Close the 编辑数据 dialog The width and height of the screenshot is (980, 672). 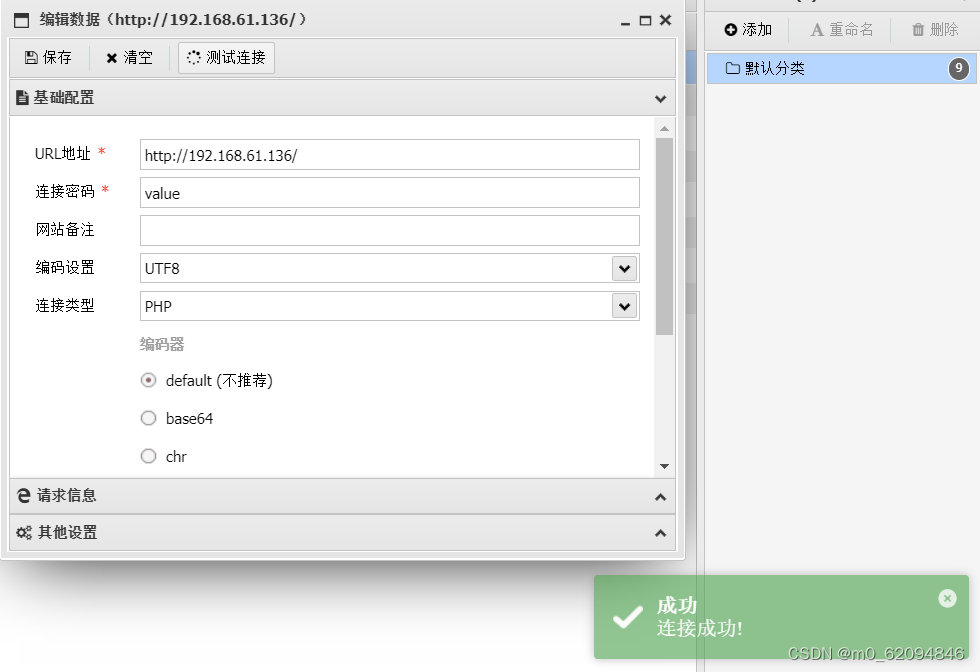pyautogui.click(x=666, y=20)
